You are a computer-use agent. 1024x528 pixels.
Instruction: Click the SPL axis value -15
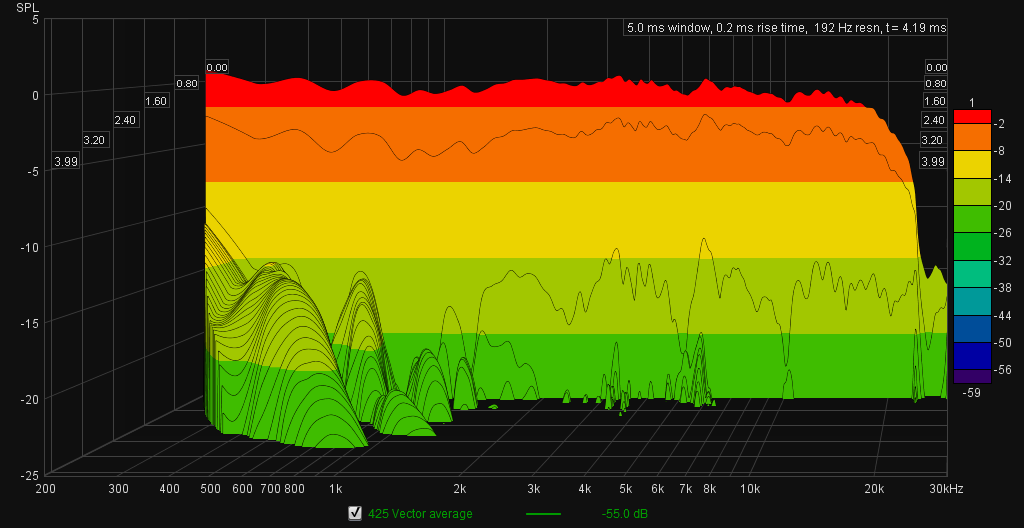point(29,323)
